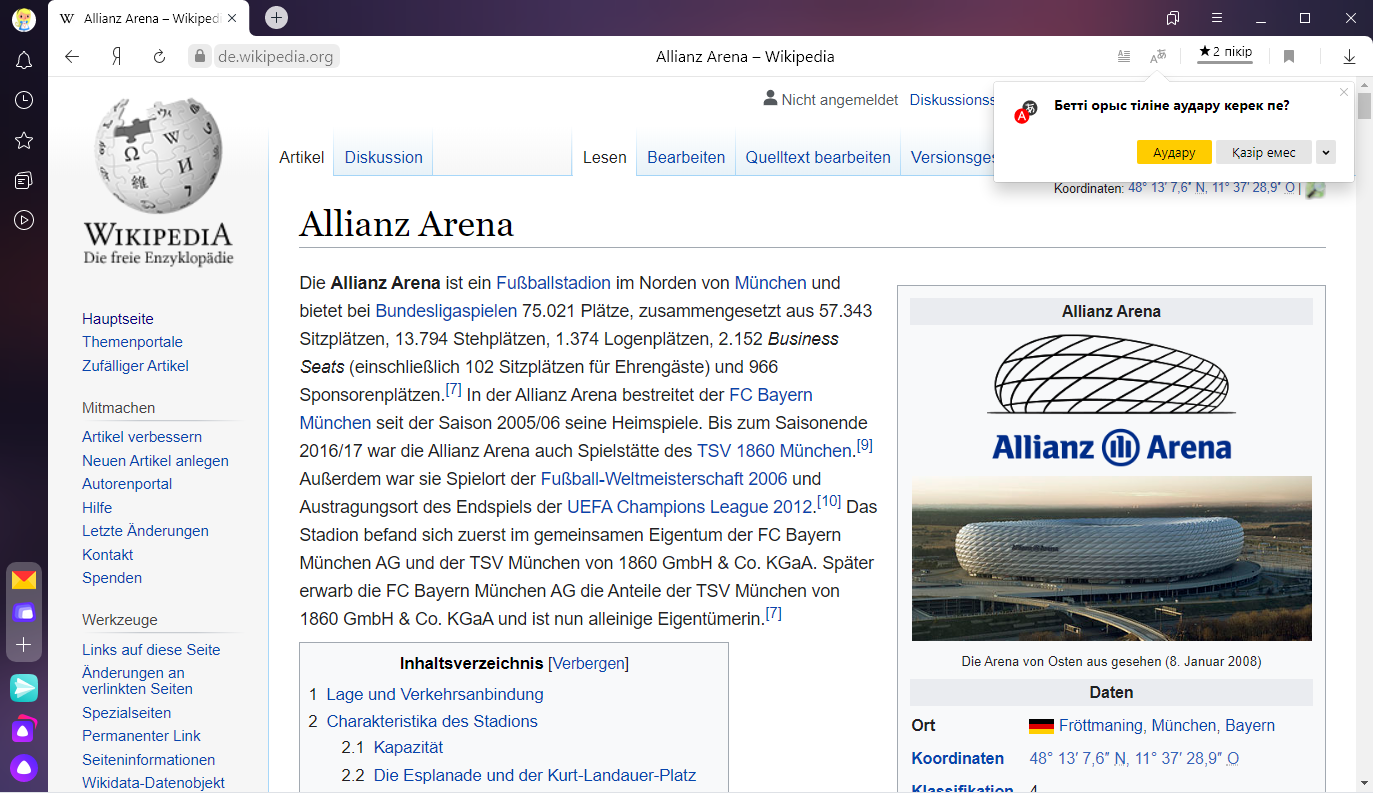Open the stadium photo thumbnail
Image resolution: width=1373 pixels, height=793 pixels.
click(x=1111, y=558)
